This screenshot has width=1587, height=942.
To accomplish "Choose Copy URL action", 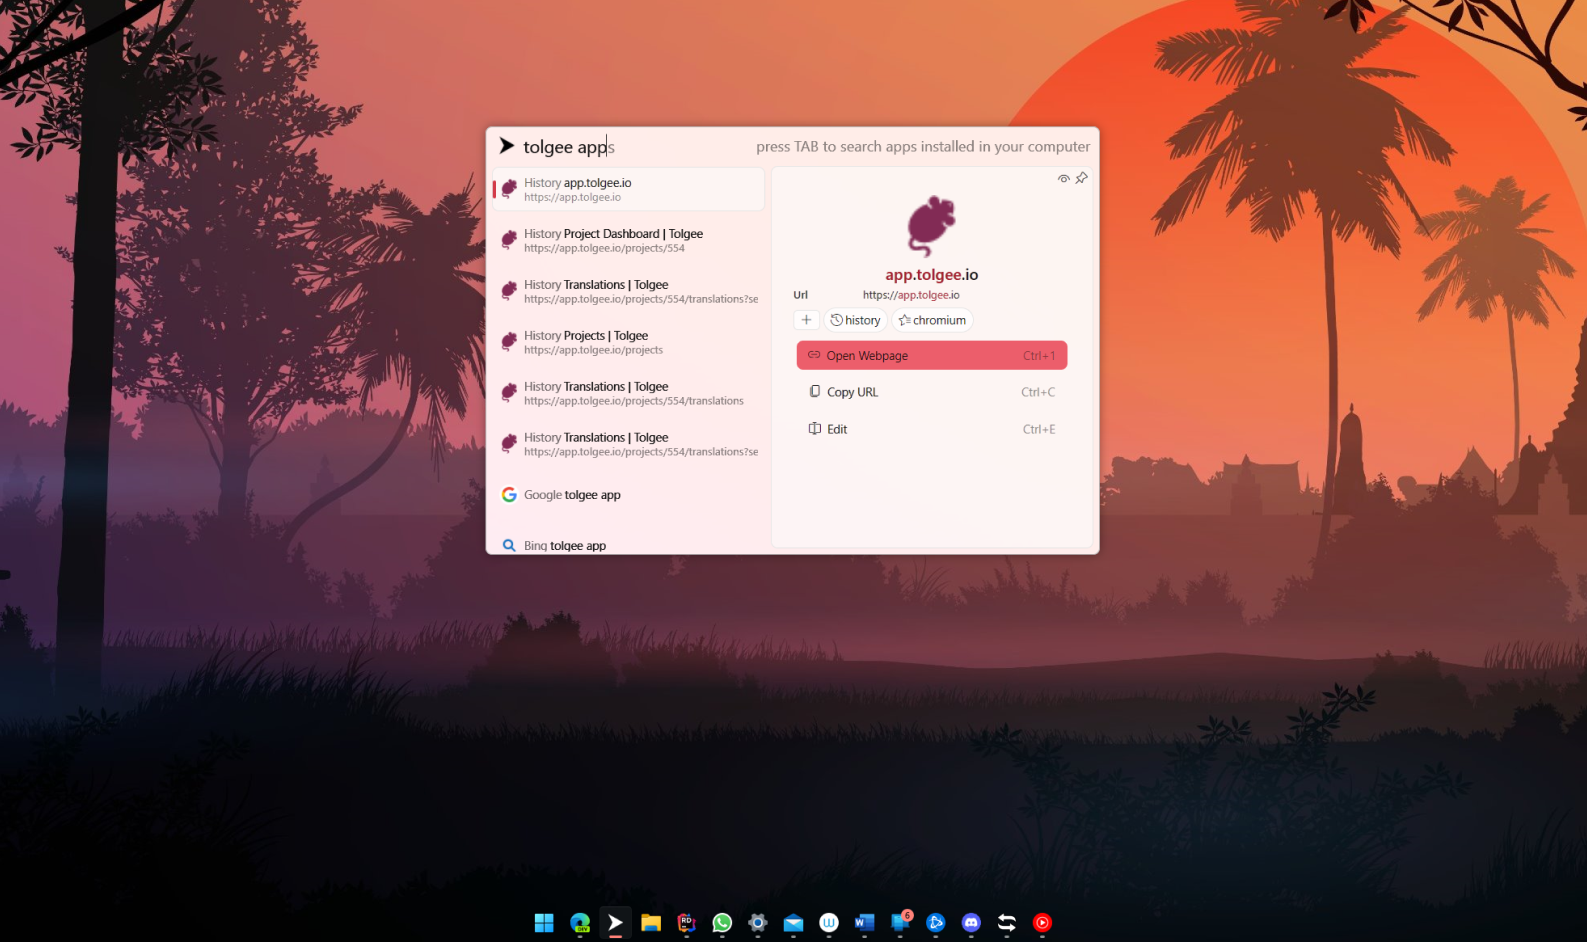I will pyautogui.click(x=931, y=392).
